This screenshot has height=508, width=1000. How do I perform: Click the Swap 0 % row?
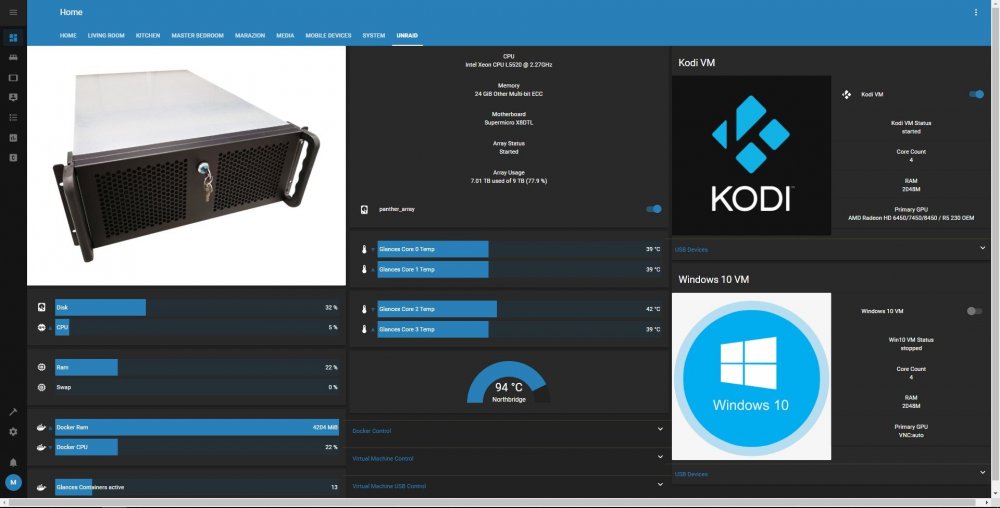click(x=188, y=387)
